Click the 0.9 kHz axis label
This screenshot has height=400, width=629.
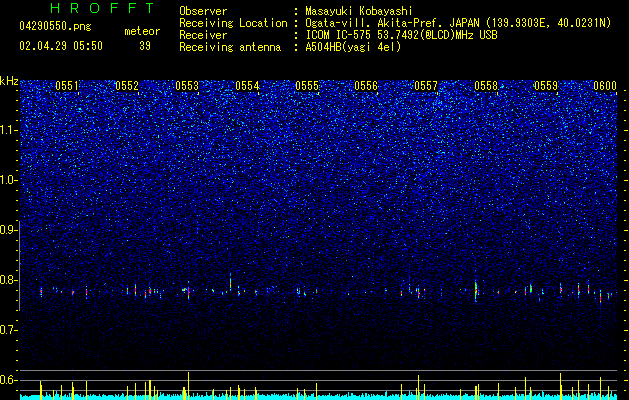click(x=9, y=230)
